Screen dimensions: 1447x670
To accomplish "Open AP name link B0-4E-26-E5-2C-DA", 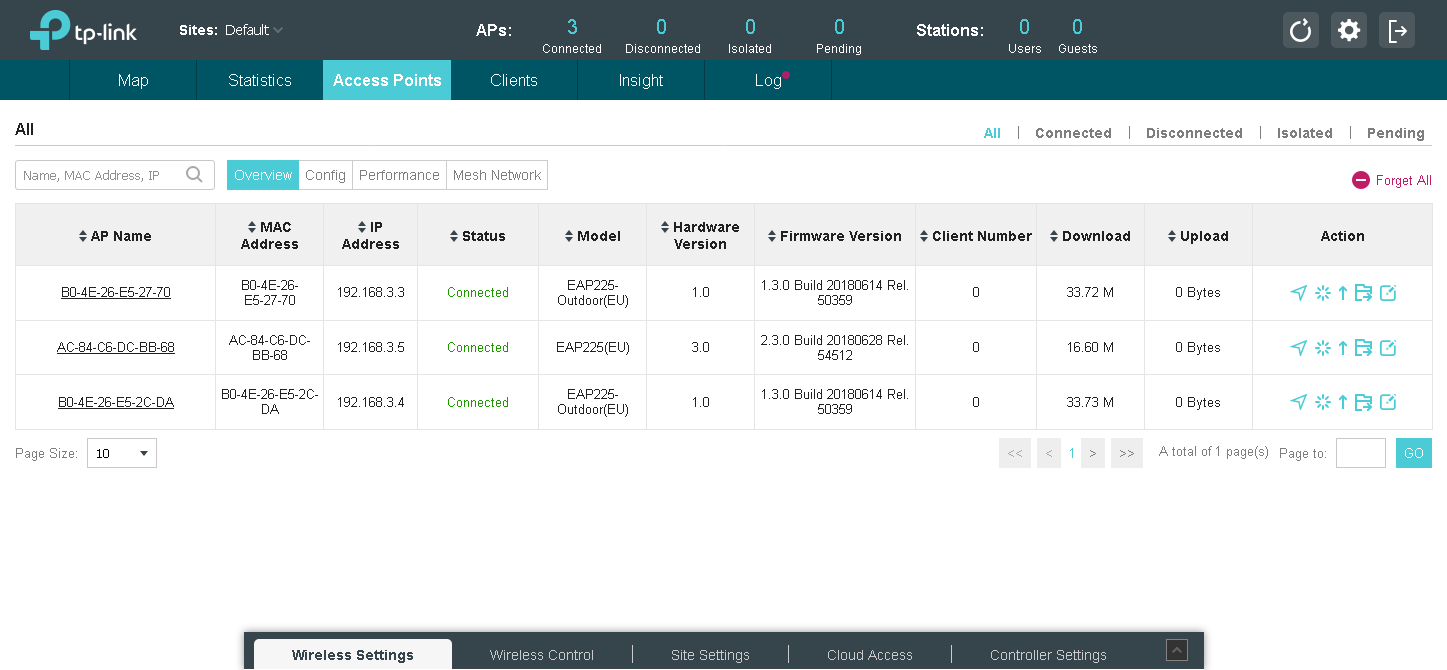I will [116, 402].
